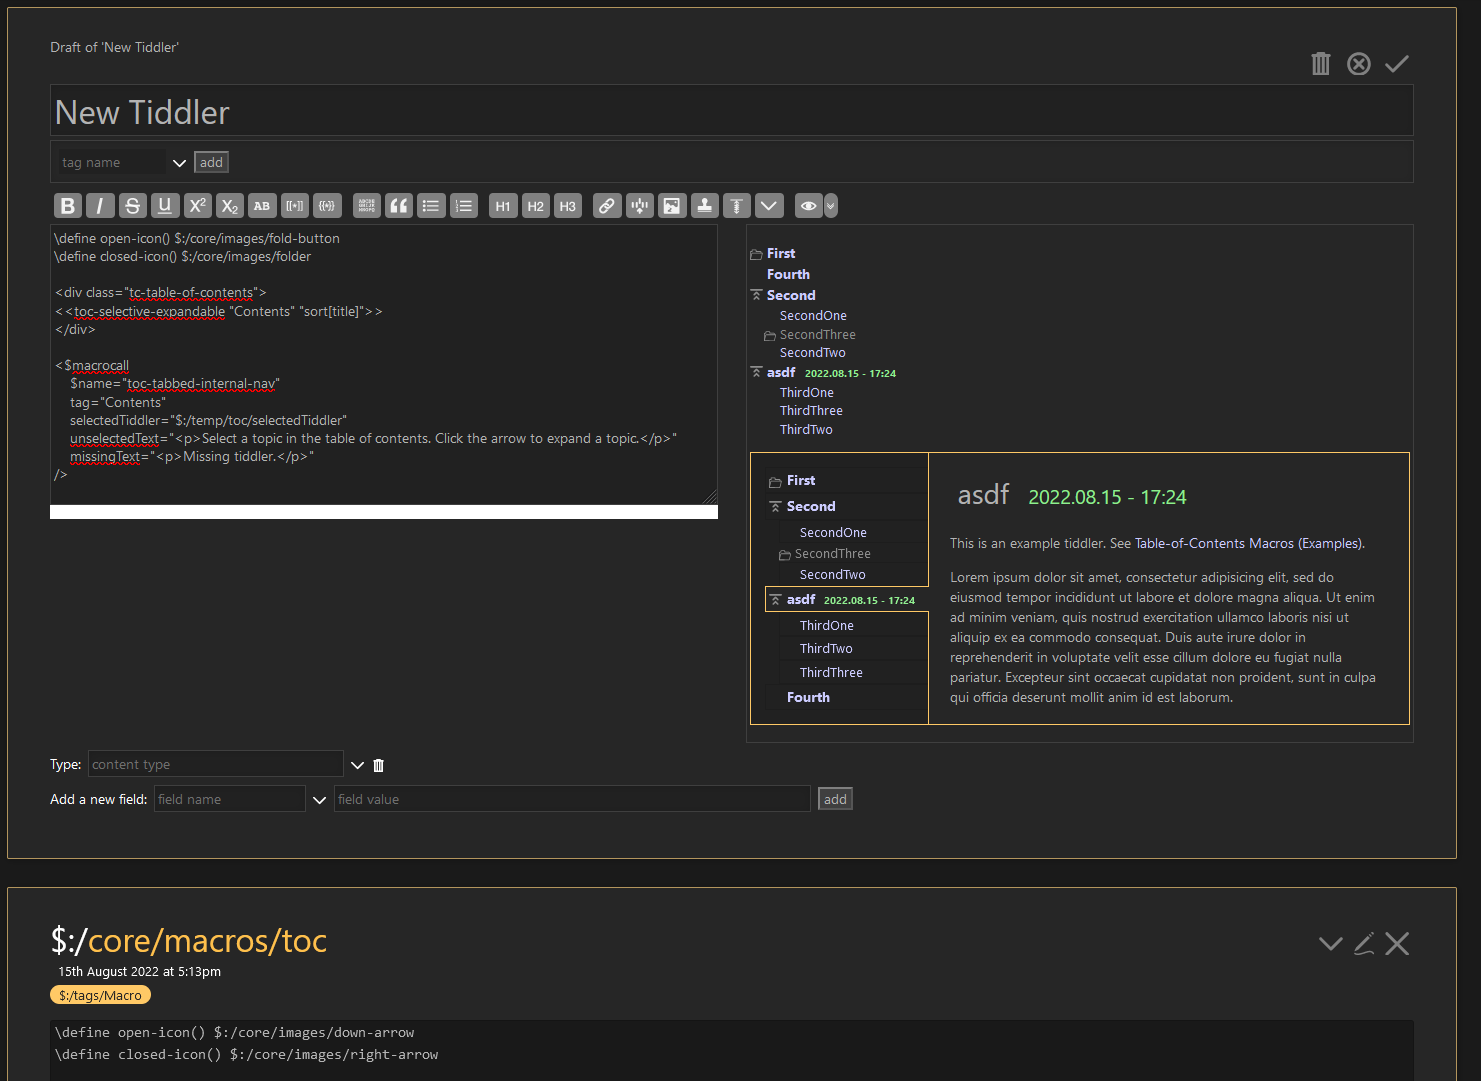Apply subscript formatting button
Viewport: 1481px width, 1081px height.
230,206
